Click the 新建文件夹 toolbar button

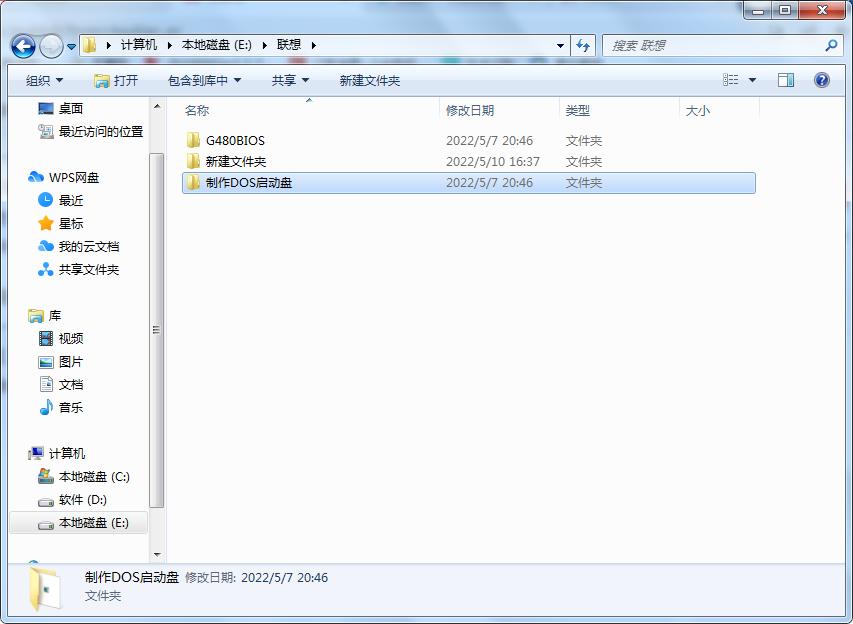pos(370,80)
